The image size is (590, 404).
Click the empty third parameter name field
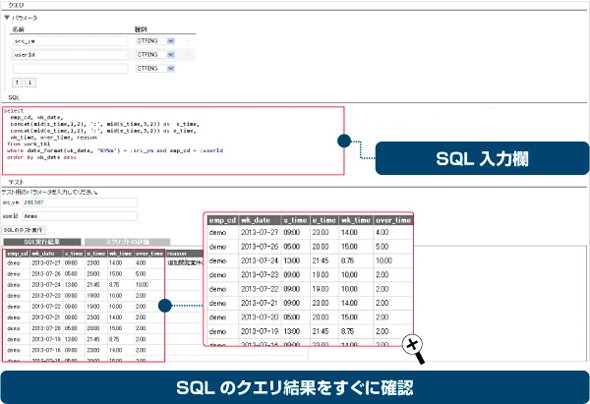(x=71, y=68)
